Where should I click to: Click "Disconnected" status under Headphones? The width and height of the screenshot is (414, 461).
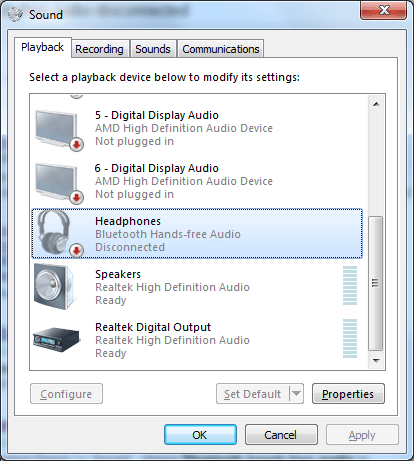130,247
